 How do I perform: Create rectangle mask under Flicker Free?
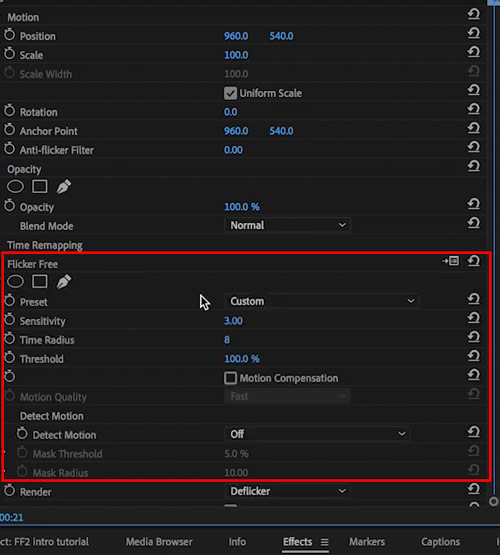point(40,282)
